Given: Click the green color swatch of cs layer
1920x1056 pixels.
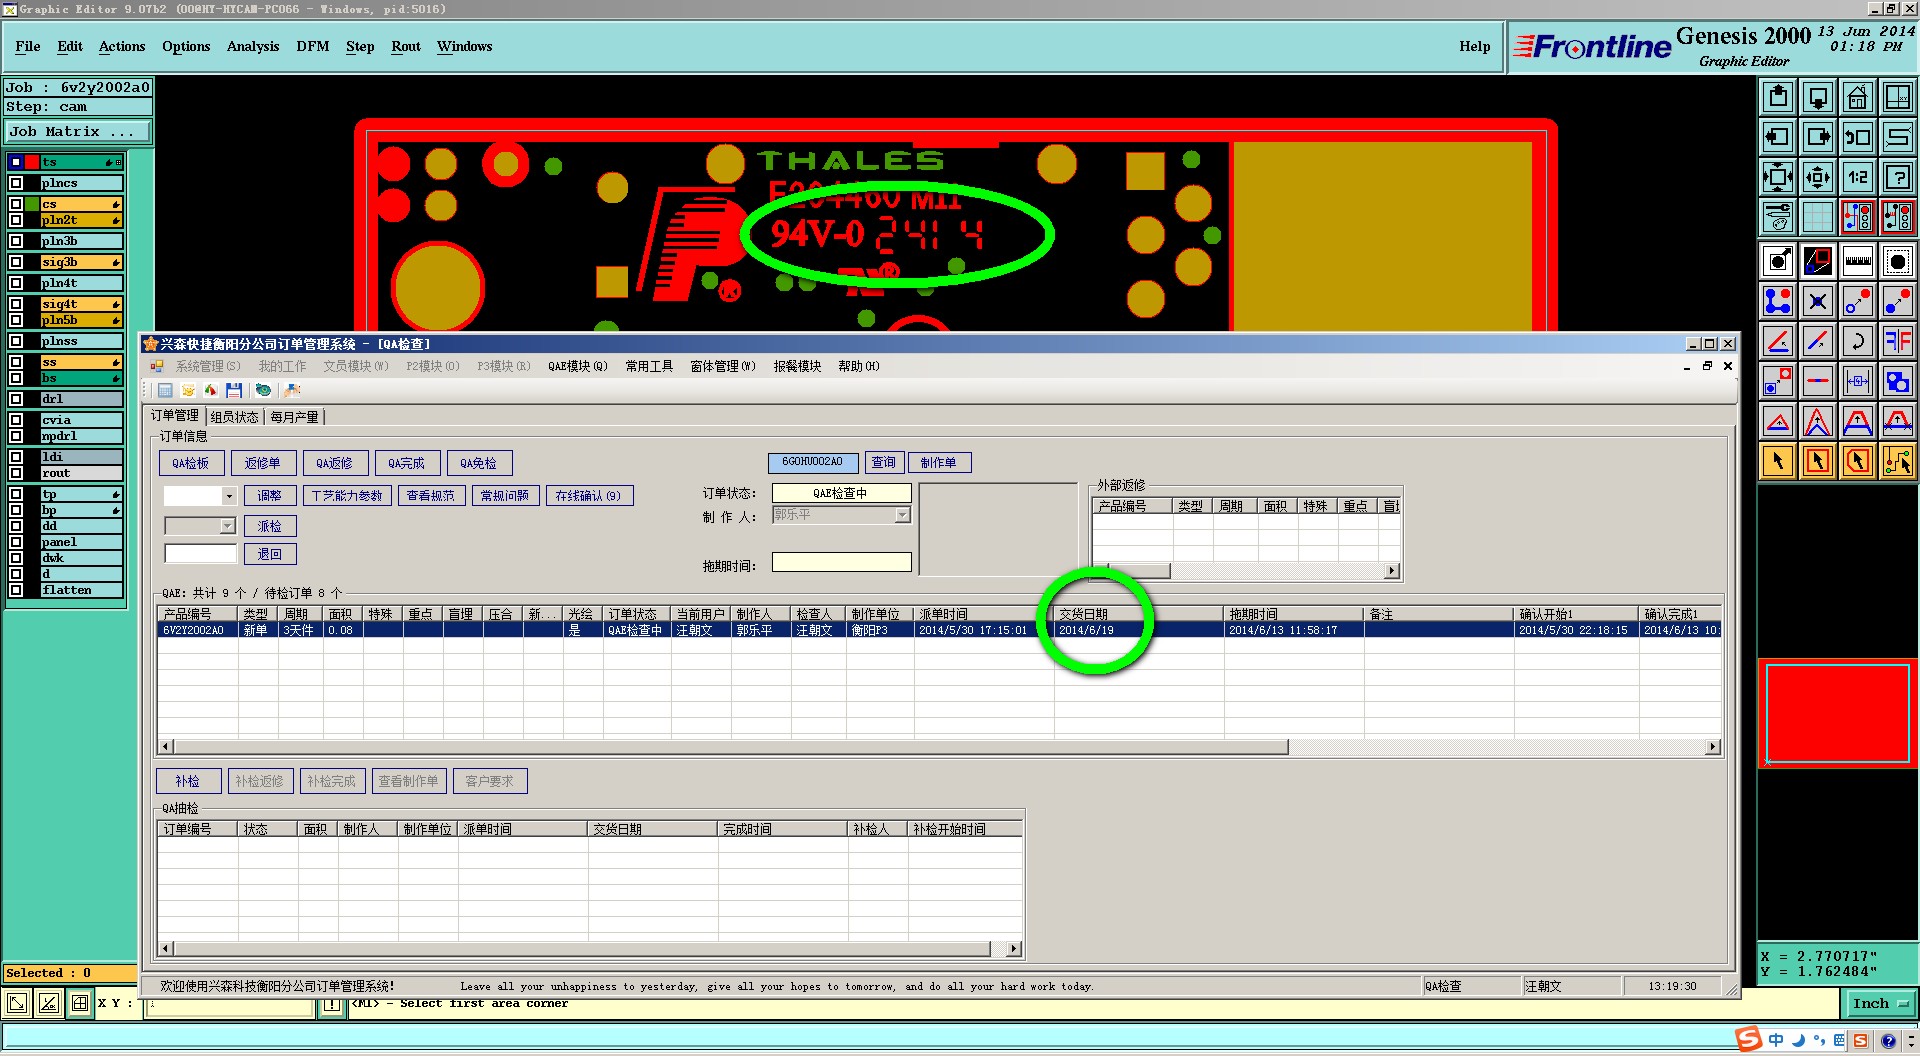Looking at the screenshot, I should [x=33, y=204].
